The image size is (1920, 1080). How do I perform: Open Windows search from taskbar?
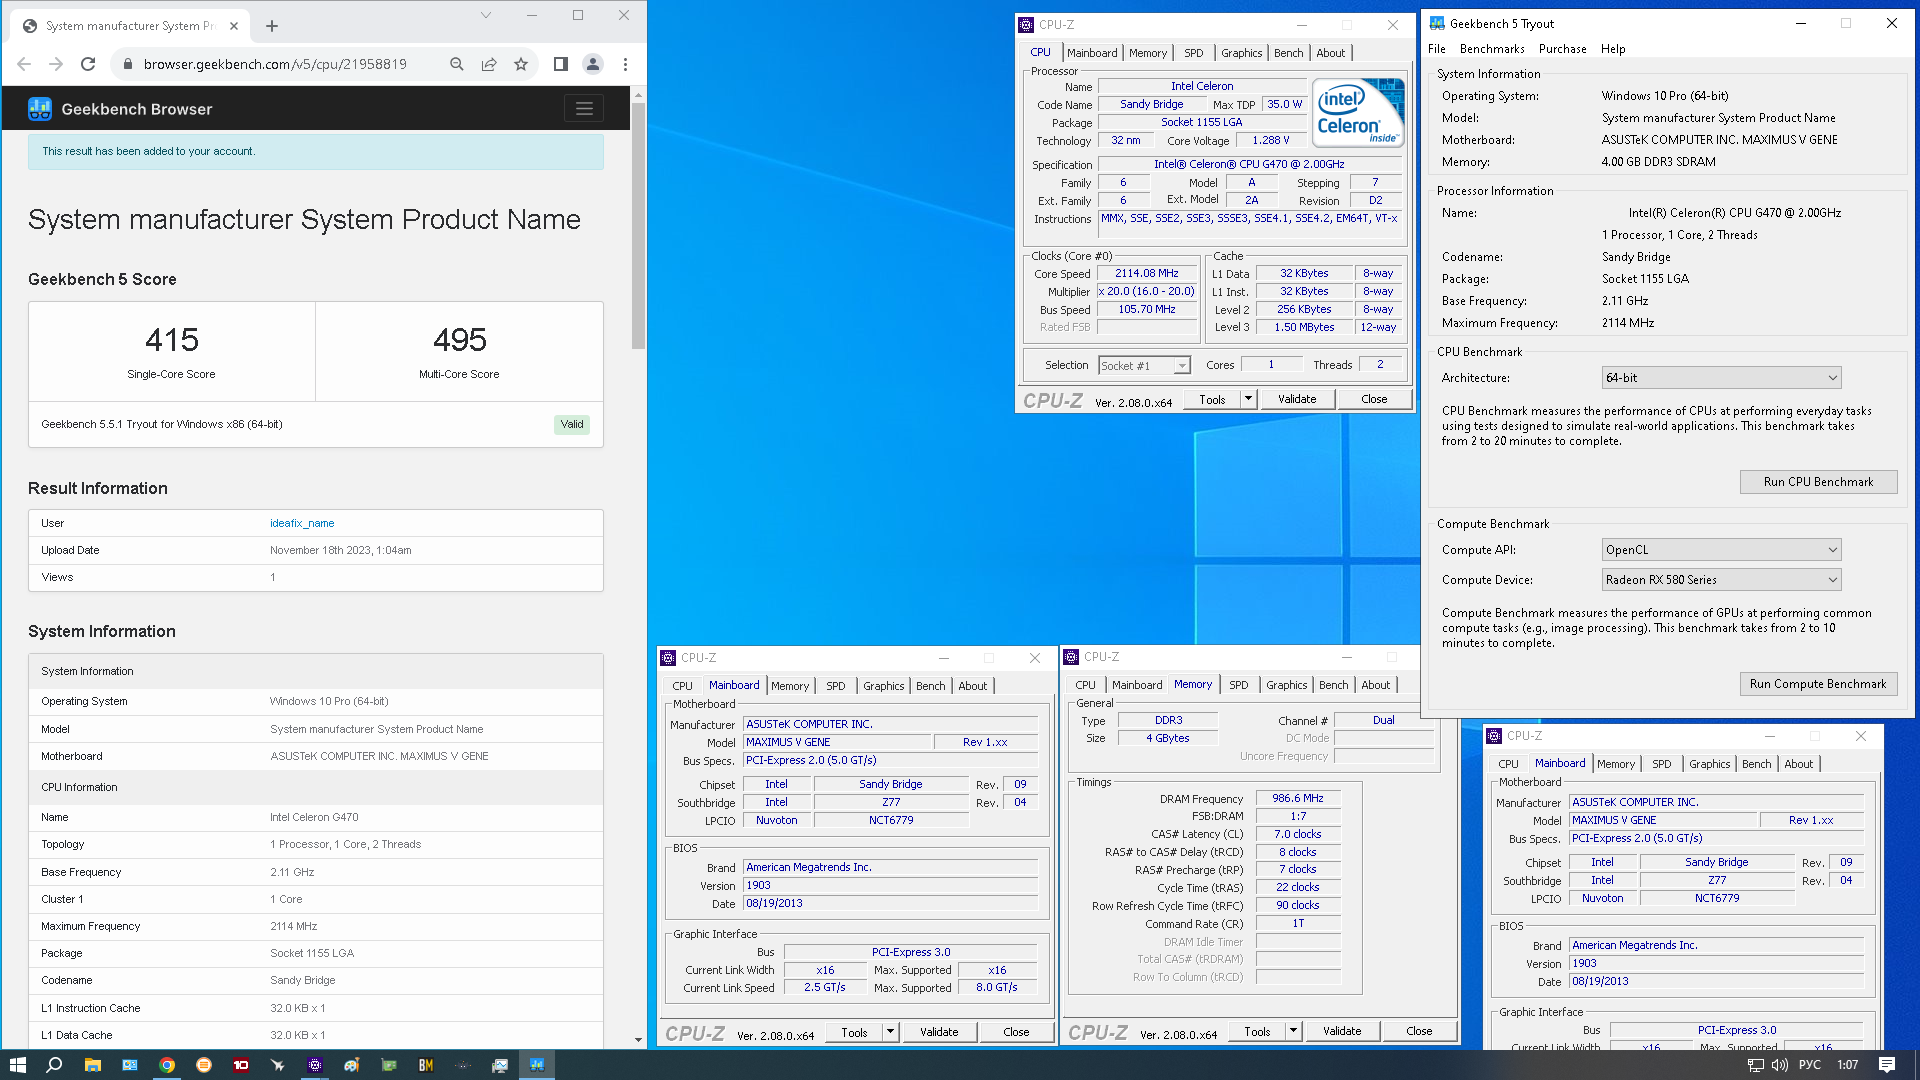[54, 1065]
